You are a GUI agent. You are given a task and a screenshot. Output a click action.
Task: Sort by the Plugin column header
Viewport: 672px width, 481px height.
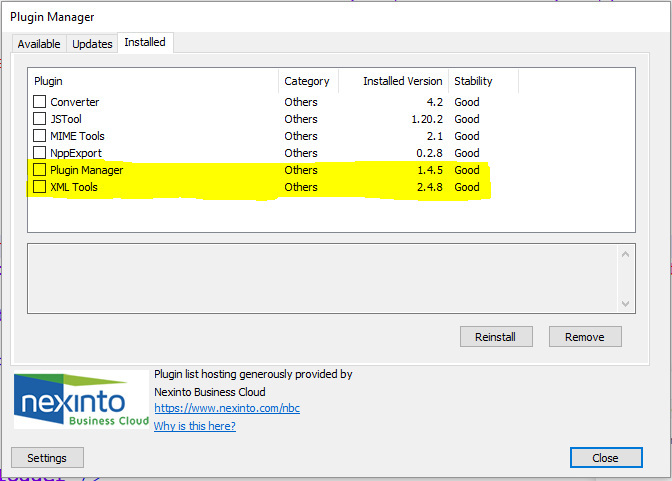click(x=153, y=81)
